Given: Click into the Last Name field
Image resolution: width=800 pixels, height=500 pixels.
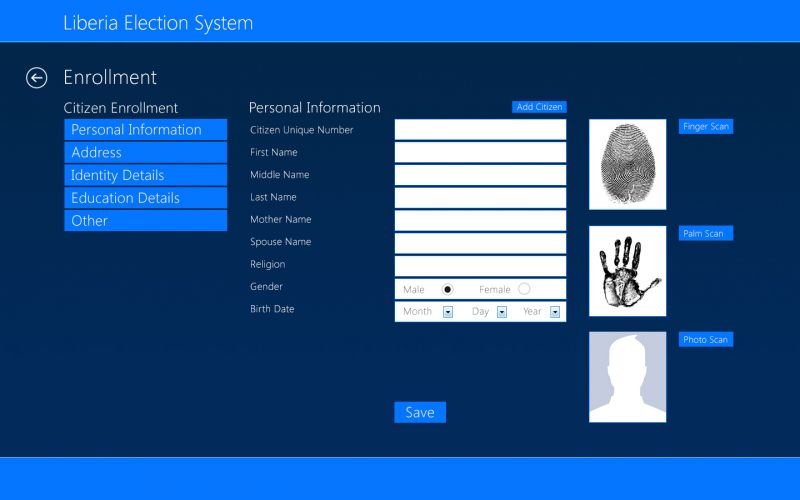Looking at the screenshot, I should point(480,197).
